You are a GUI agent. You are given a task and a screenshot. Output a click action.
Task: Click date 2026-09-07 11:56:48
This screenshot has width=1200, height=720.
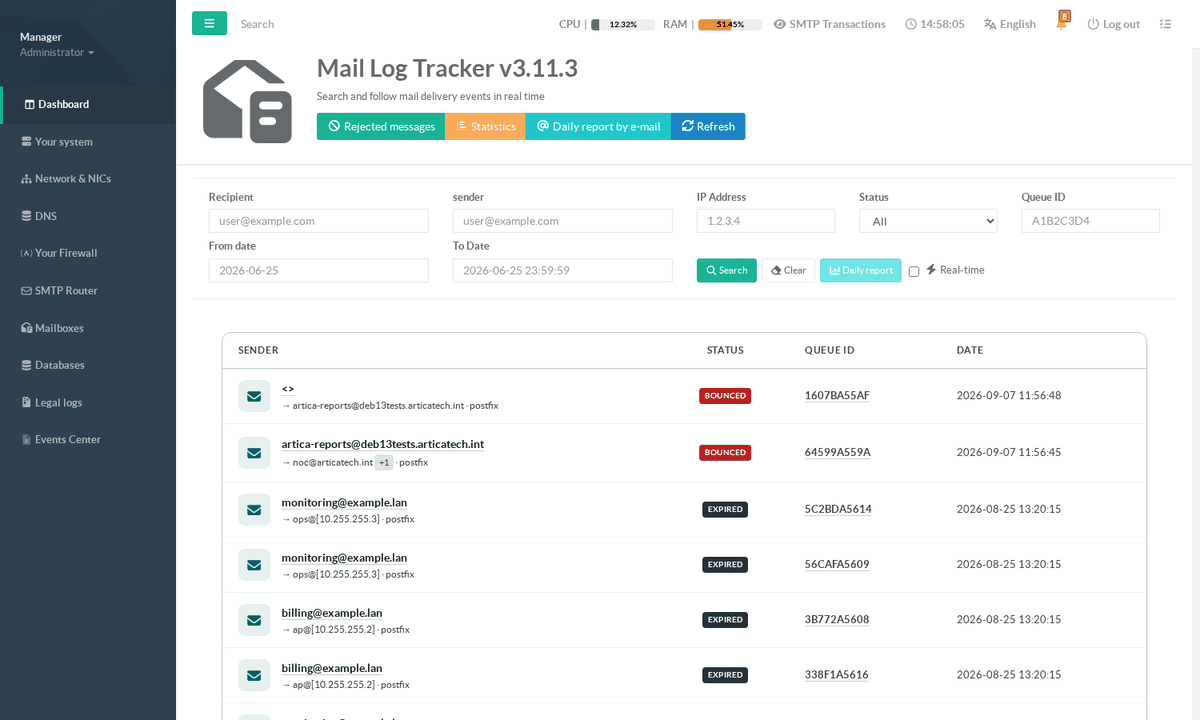click(1009, 396)
